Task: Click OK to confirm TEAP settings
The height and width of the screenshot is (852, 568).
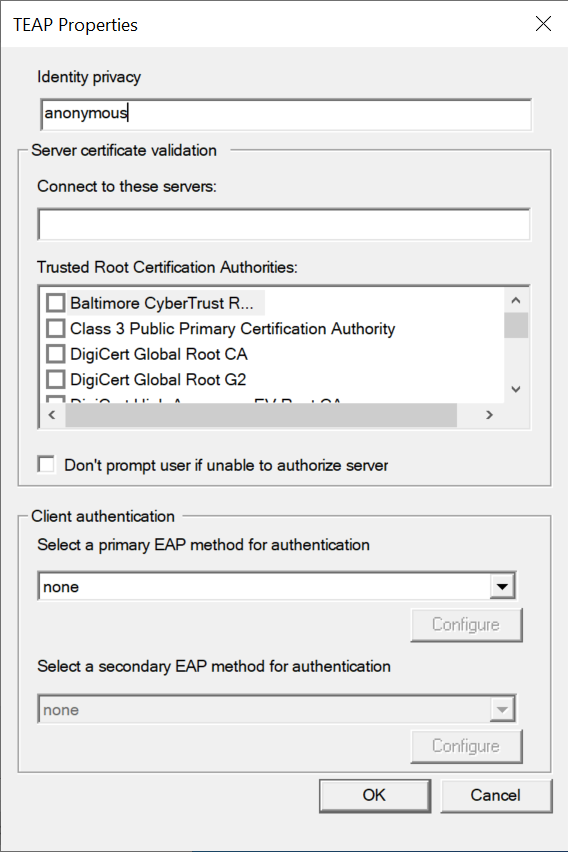Action: 374,795
